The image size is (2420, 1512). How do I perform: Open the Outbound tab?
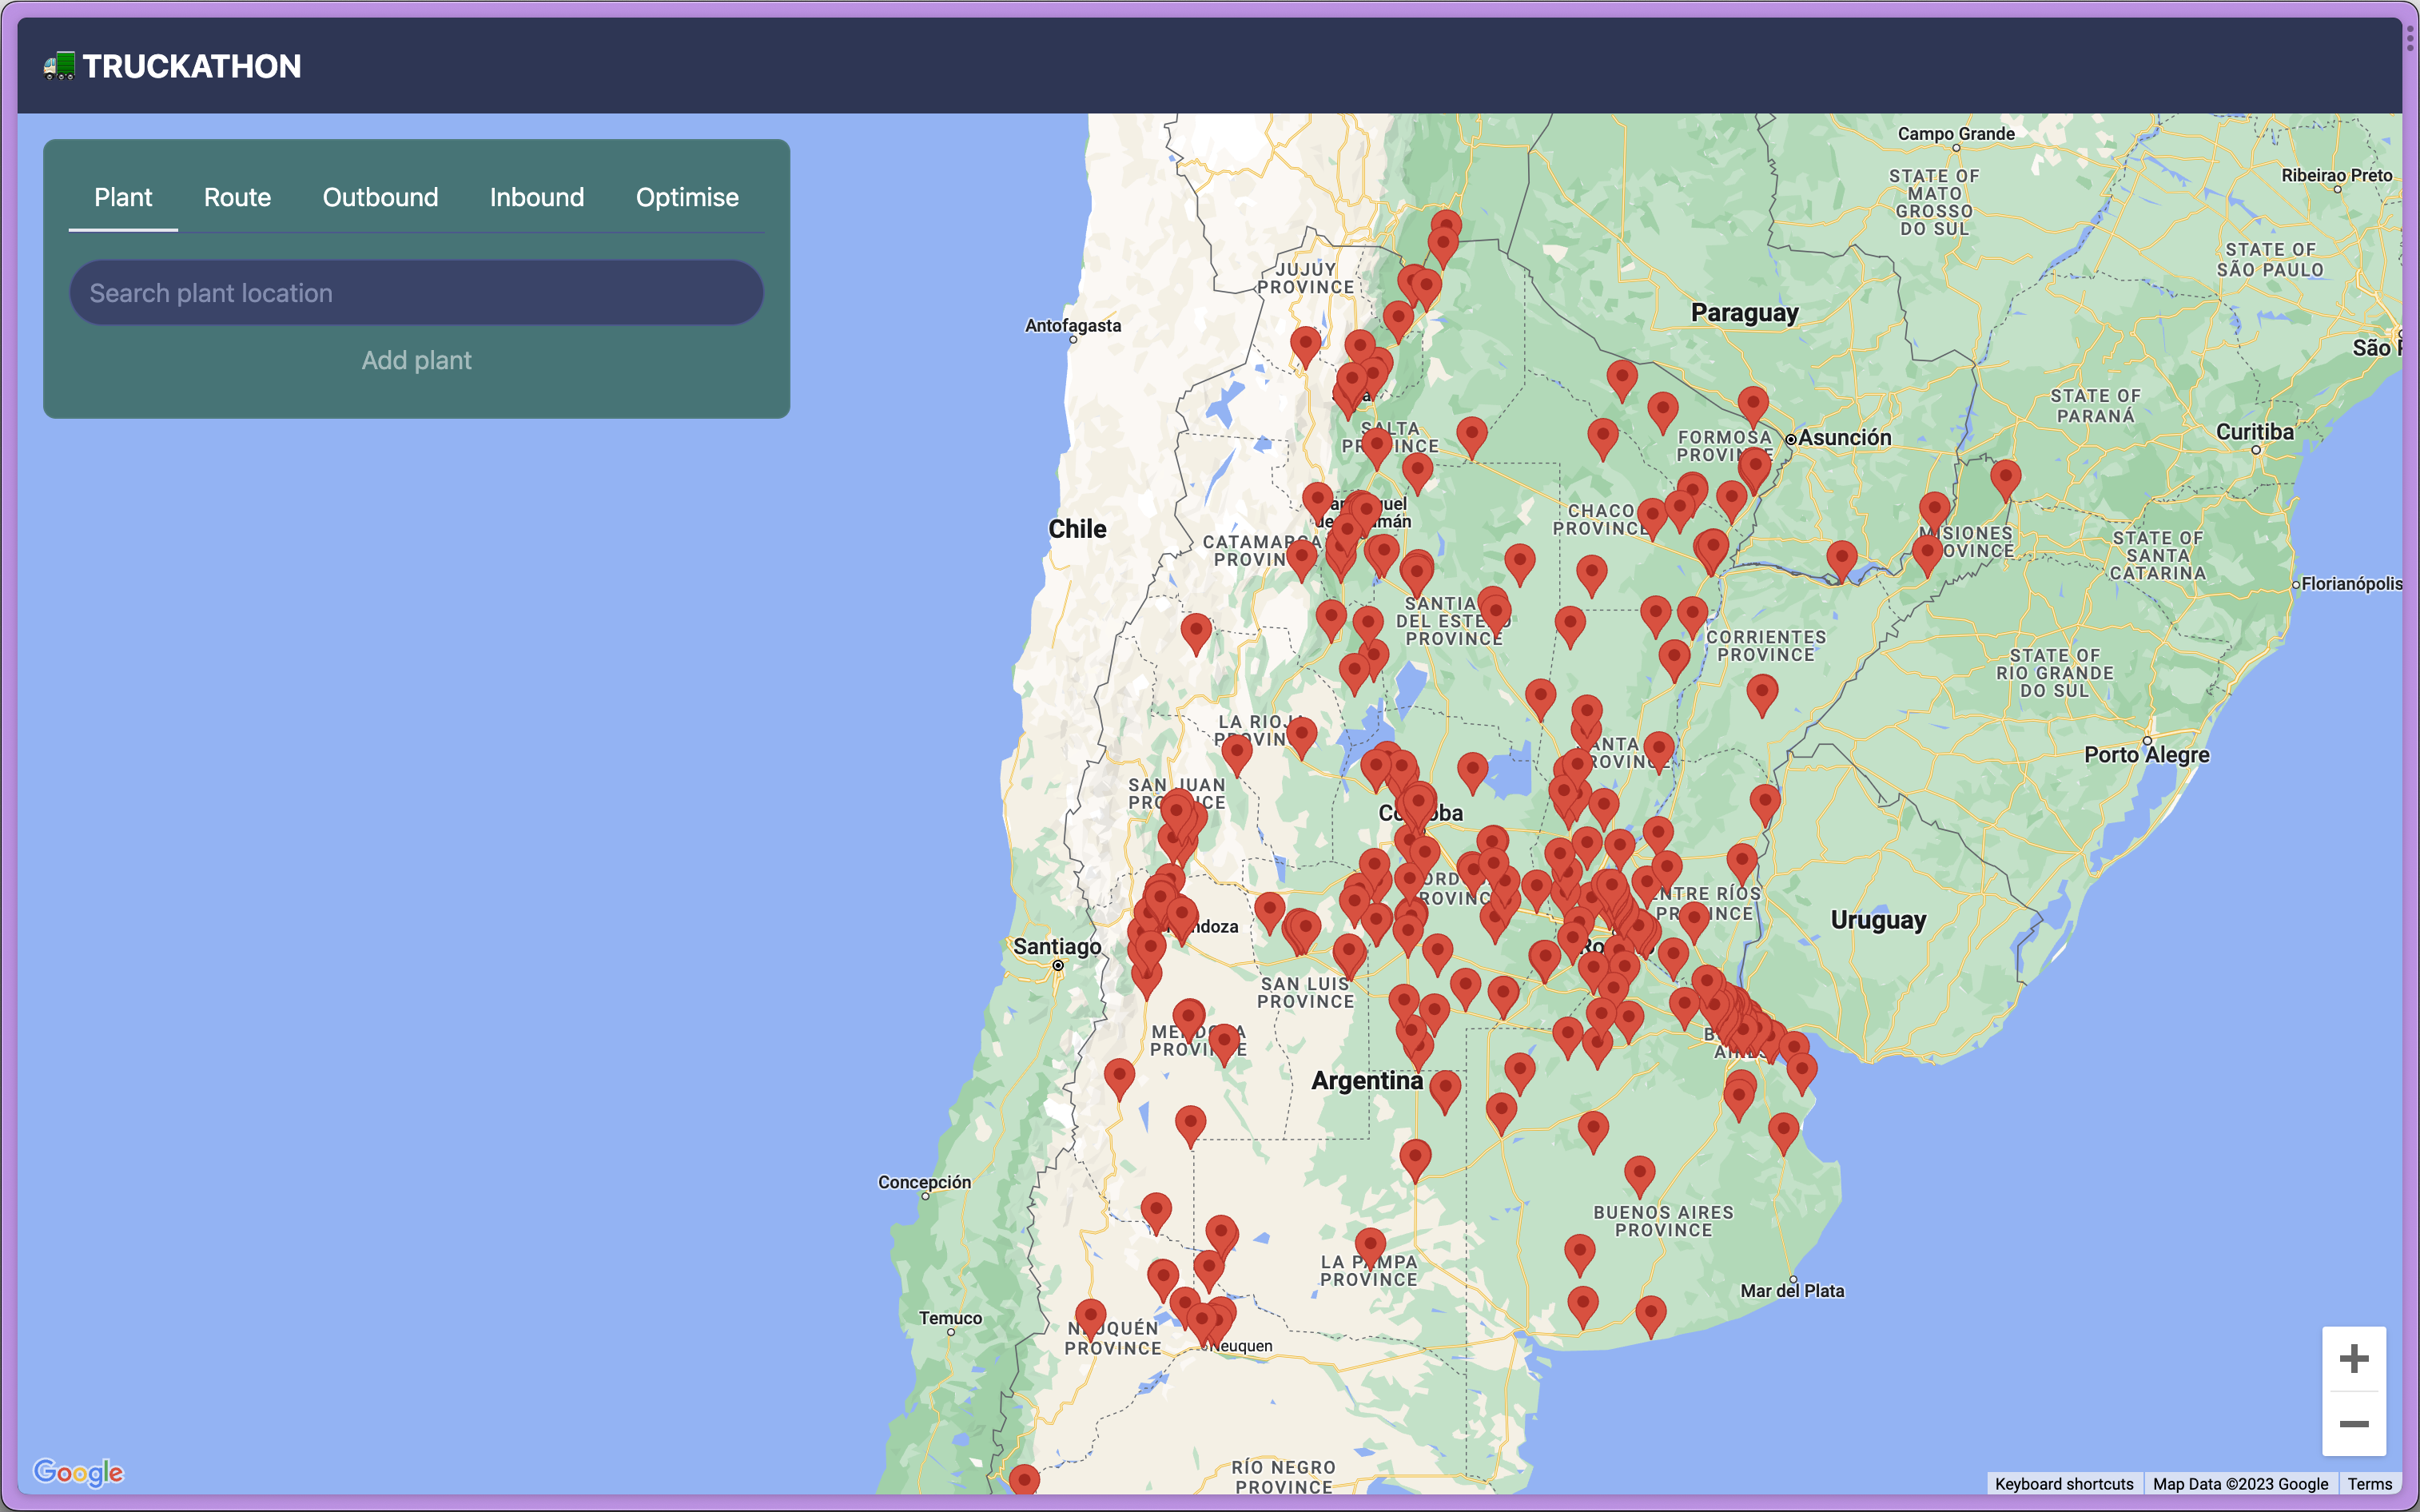380,197
